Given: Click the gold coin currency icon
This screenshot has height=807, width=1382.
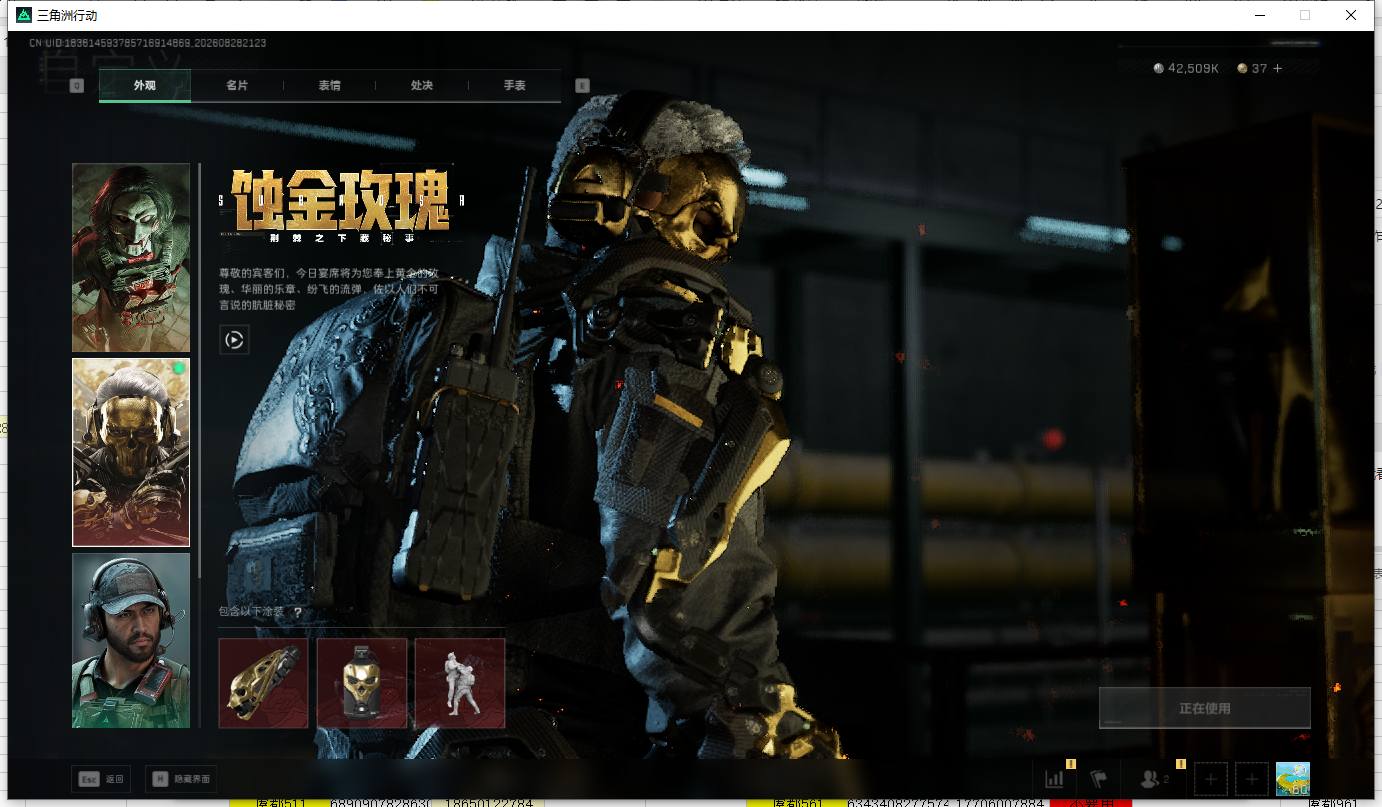Looking at the screenshot, I should point(1243,69).
